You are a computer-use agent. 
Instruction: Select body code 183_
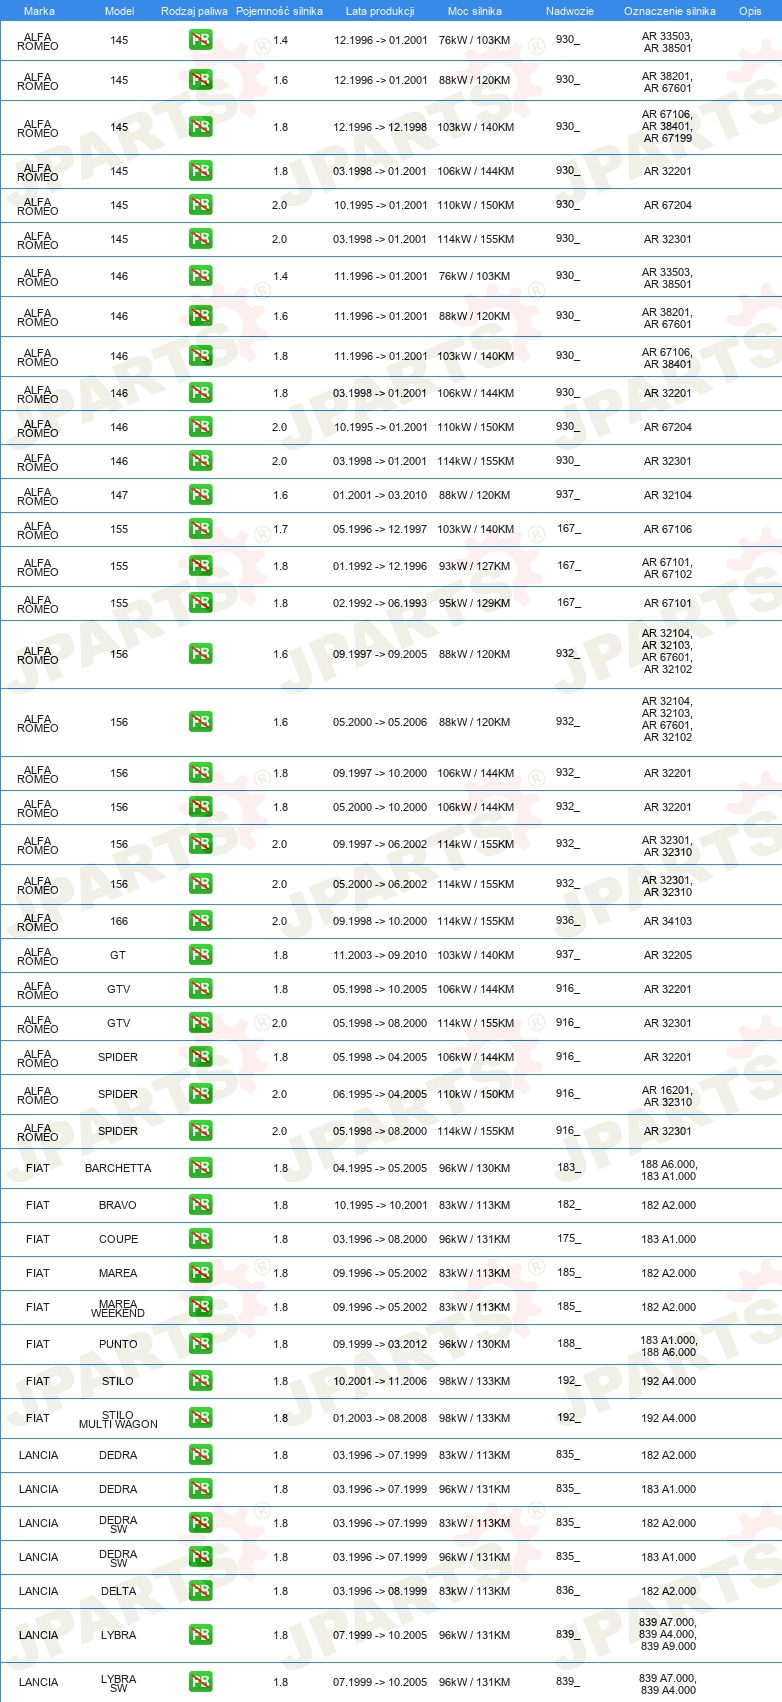click(568, 1168)
